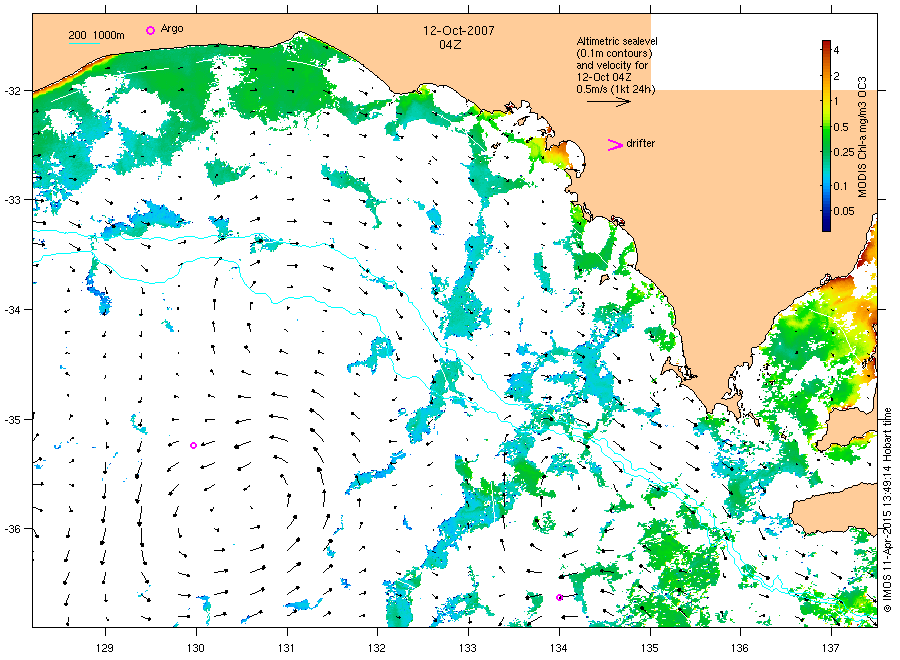Click the 'drifter' legend label

click(641, 143)
